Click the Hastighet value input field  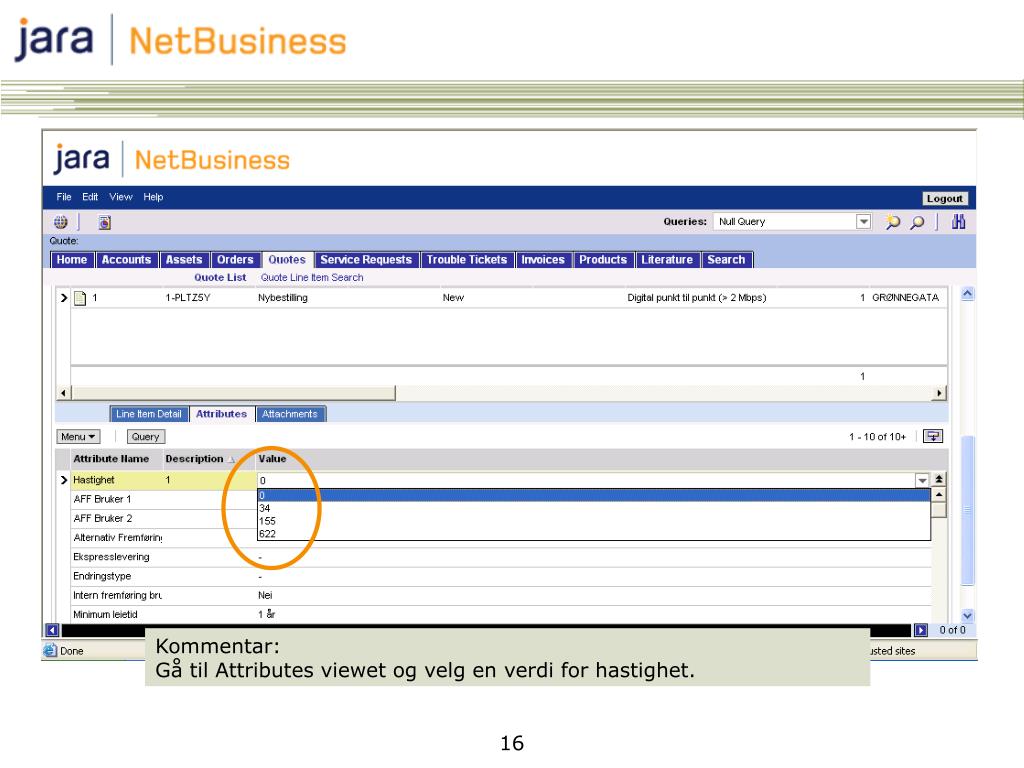point(586,481)
